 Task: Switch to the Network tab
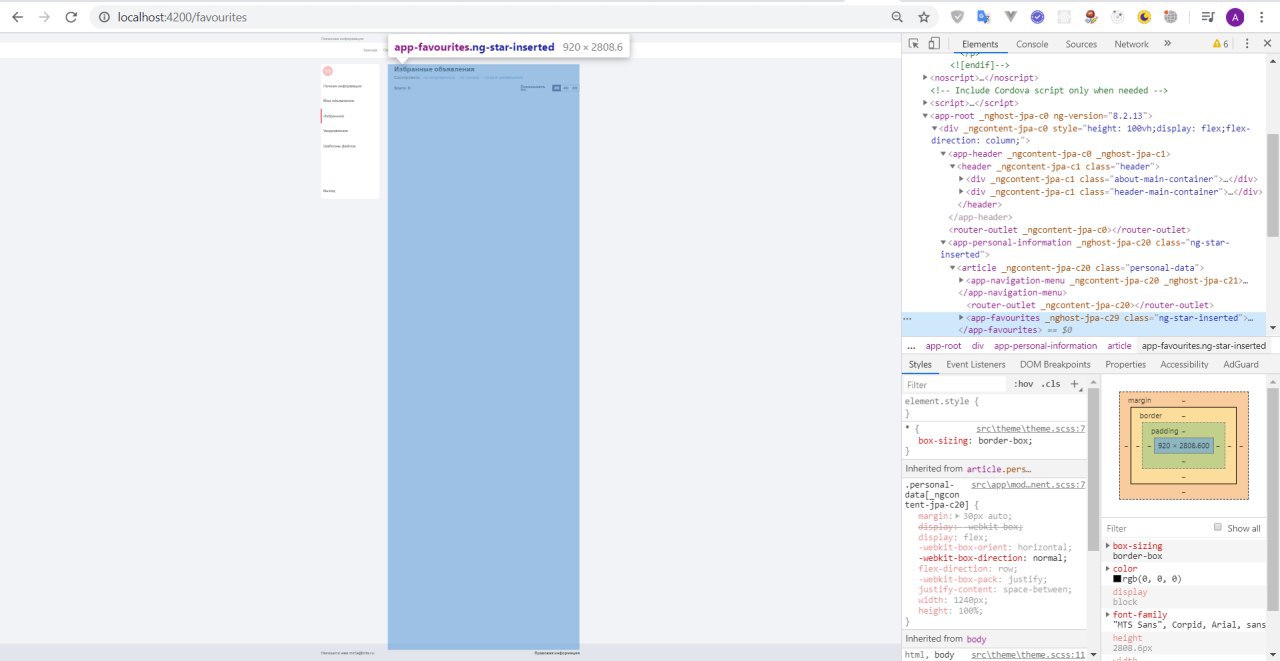[1131, 44]
